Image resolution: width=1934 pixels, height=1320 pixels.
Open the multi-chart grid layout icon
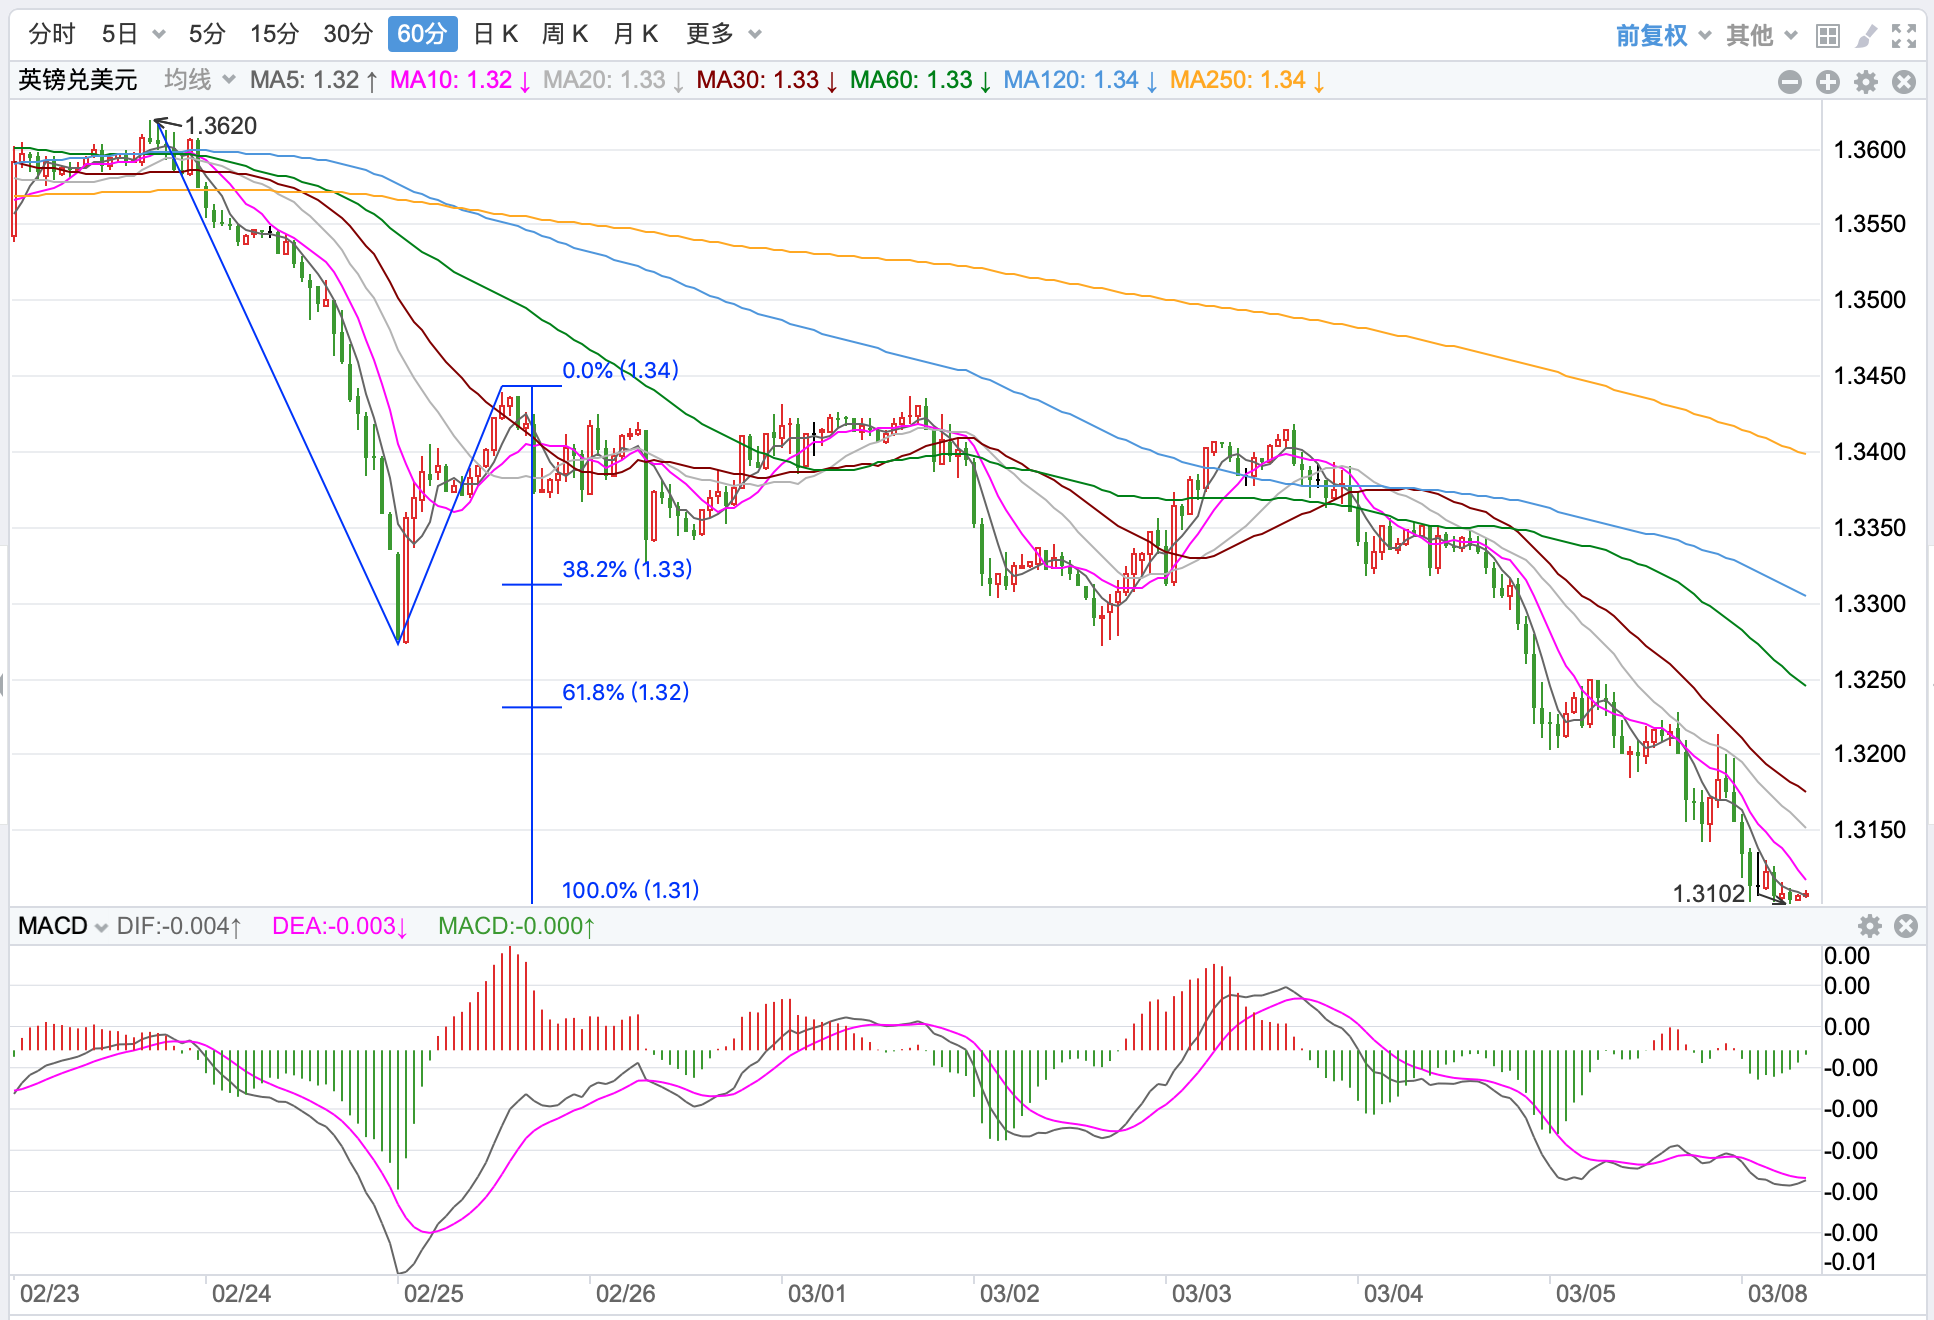1828,36
